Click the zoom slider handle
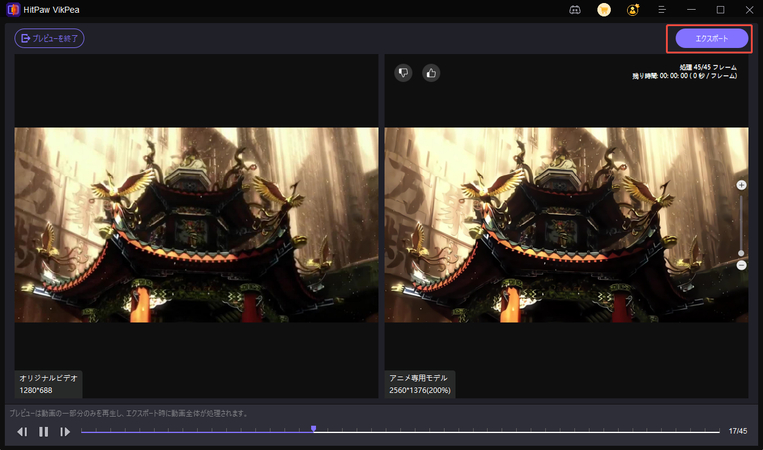763x450 pixels. 741,253
